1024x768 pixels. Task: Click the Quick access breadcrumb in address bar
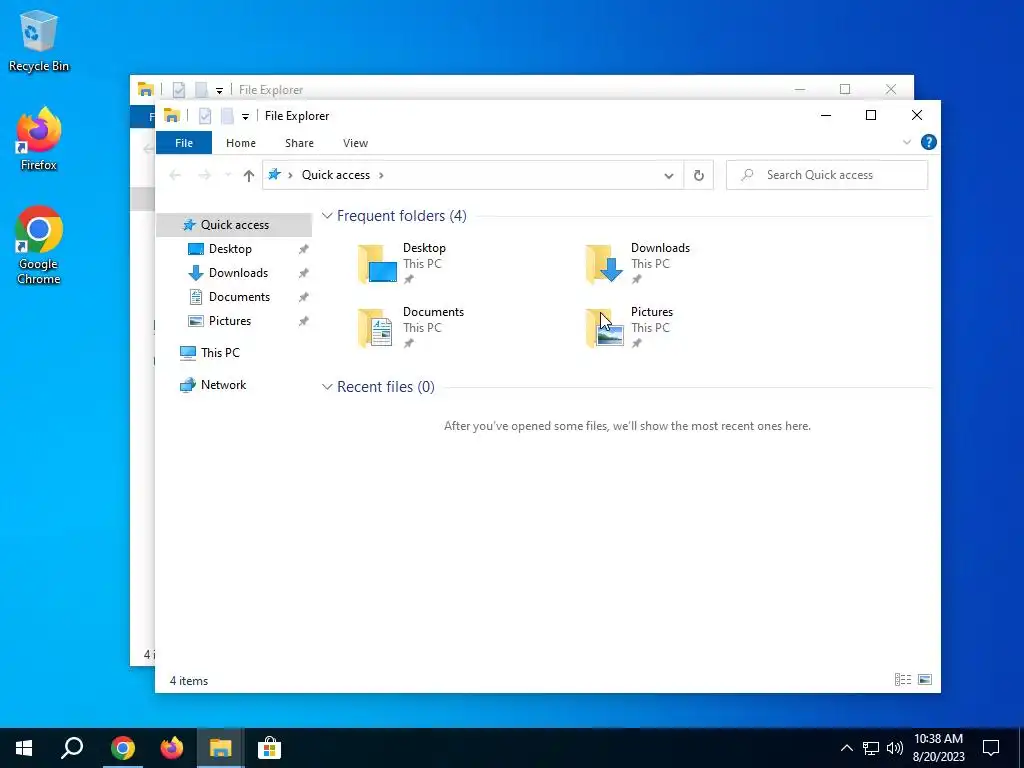tap(336, 175)
